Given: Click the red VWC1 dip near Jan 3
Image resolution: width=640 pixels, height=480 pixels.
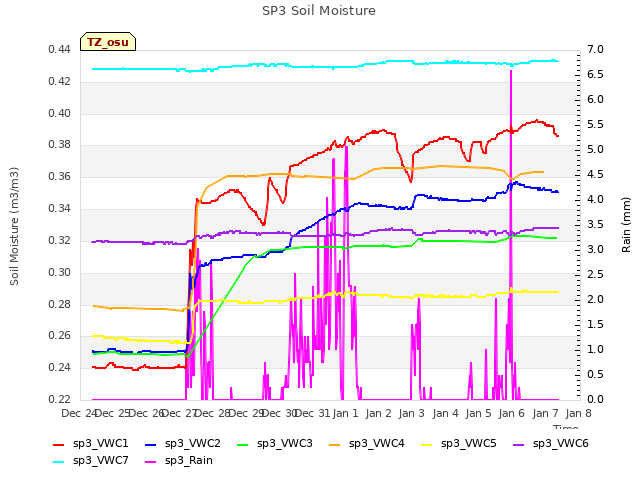Looking at the screenshot, I should click(x=411, y=181).
